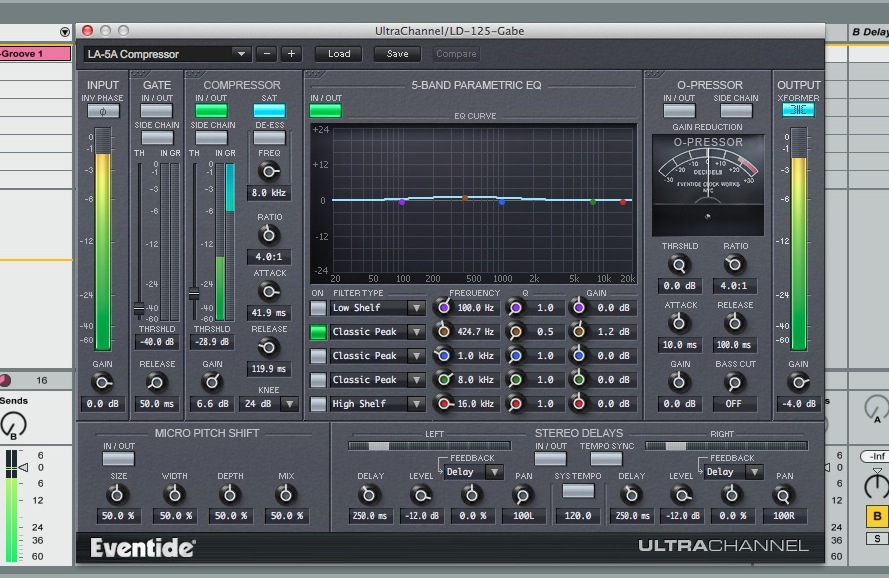Open filter type dropdown for 424.7 Hz band
The width and height of the screenshot is (889, 578).
[x=416, y=332]
